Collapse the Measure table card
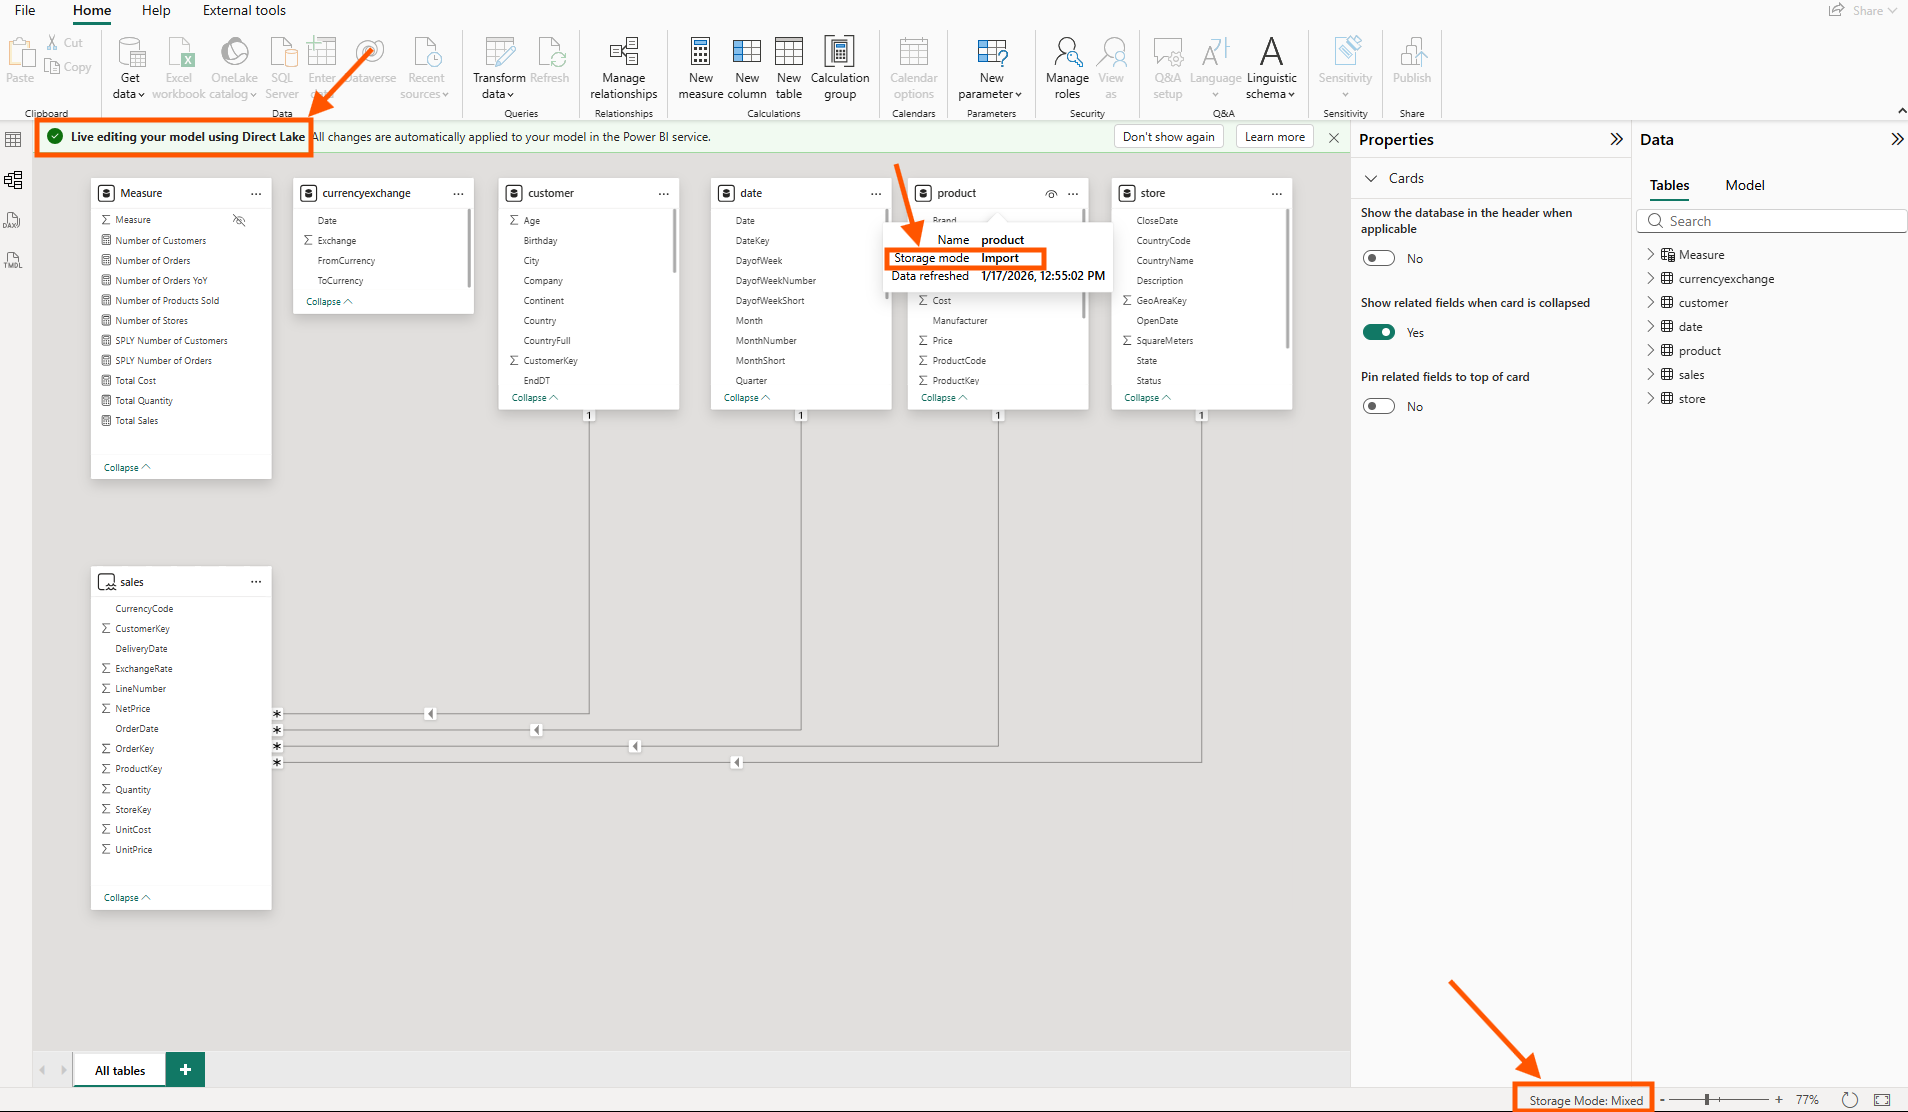1908x1112 pixels. (x=127, y=468)
